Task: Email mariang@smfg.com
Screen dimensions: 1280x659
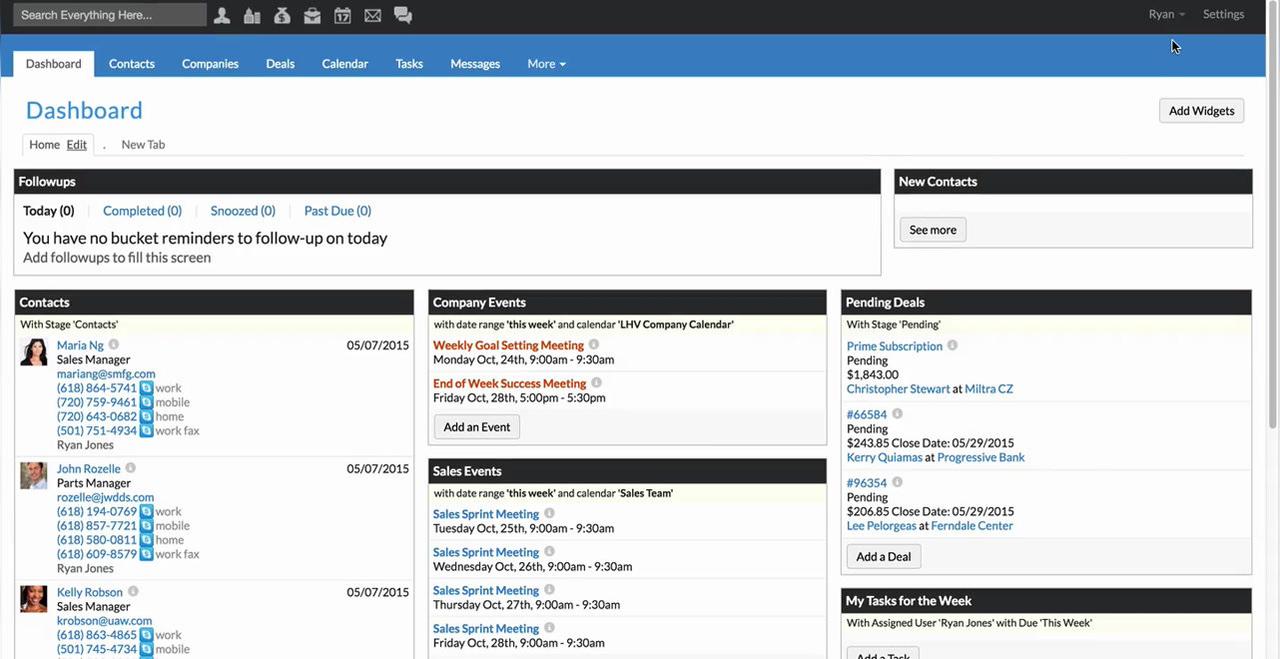Action: [106, 374]
